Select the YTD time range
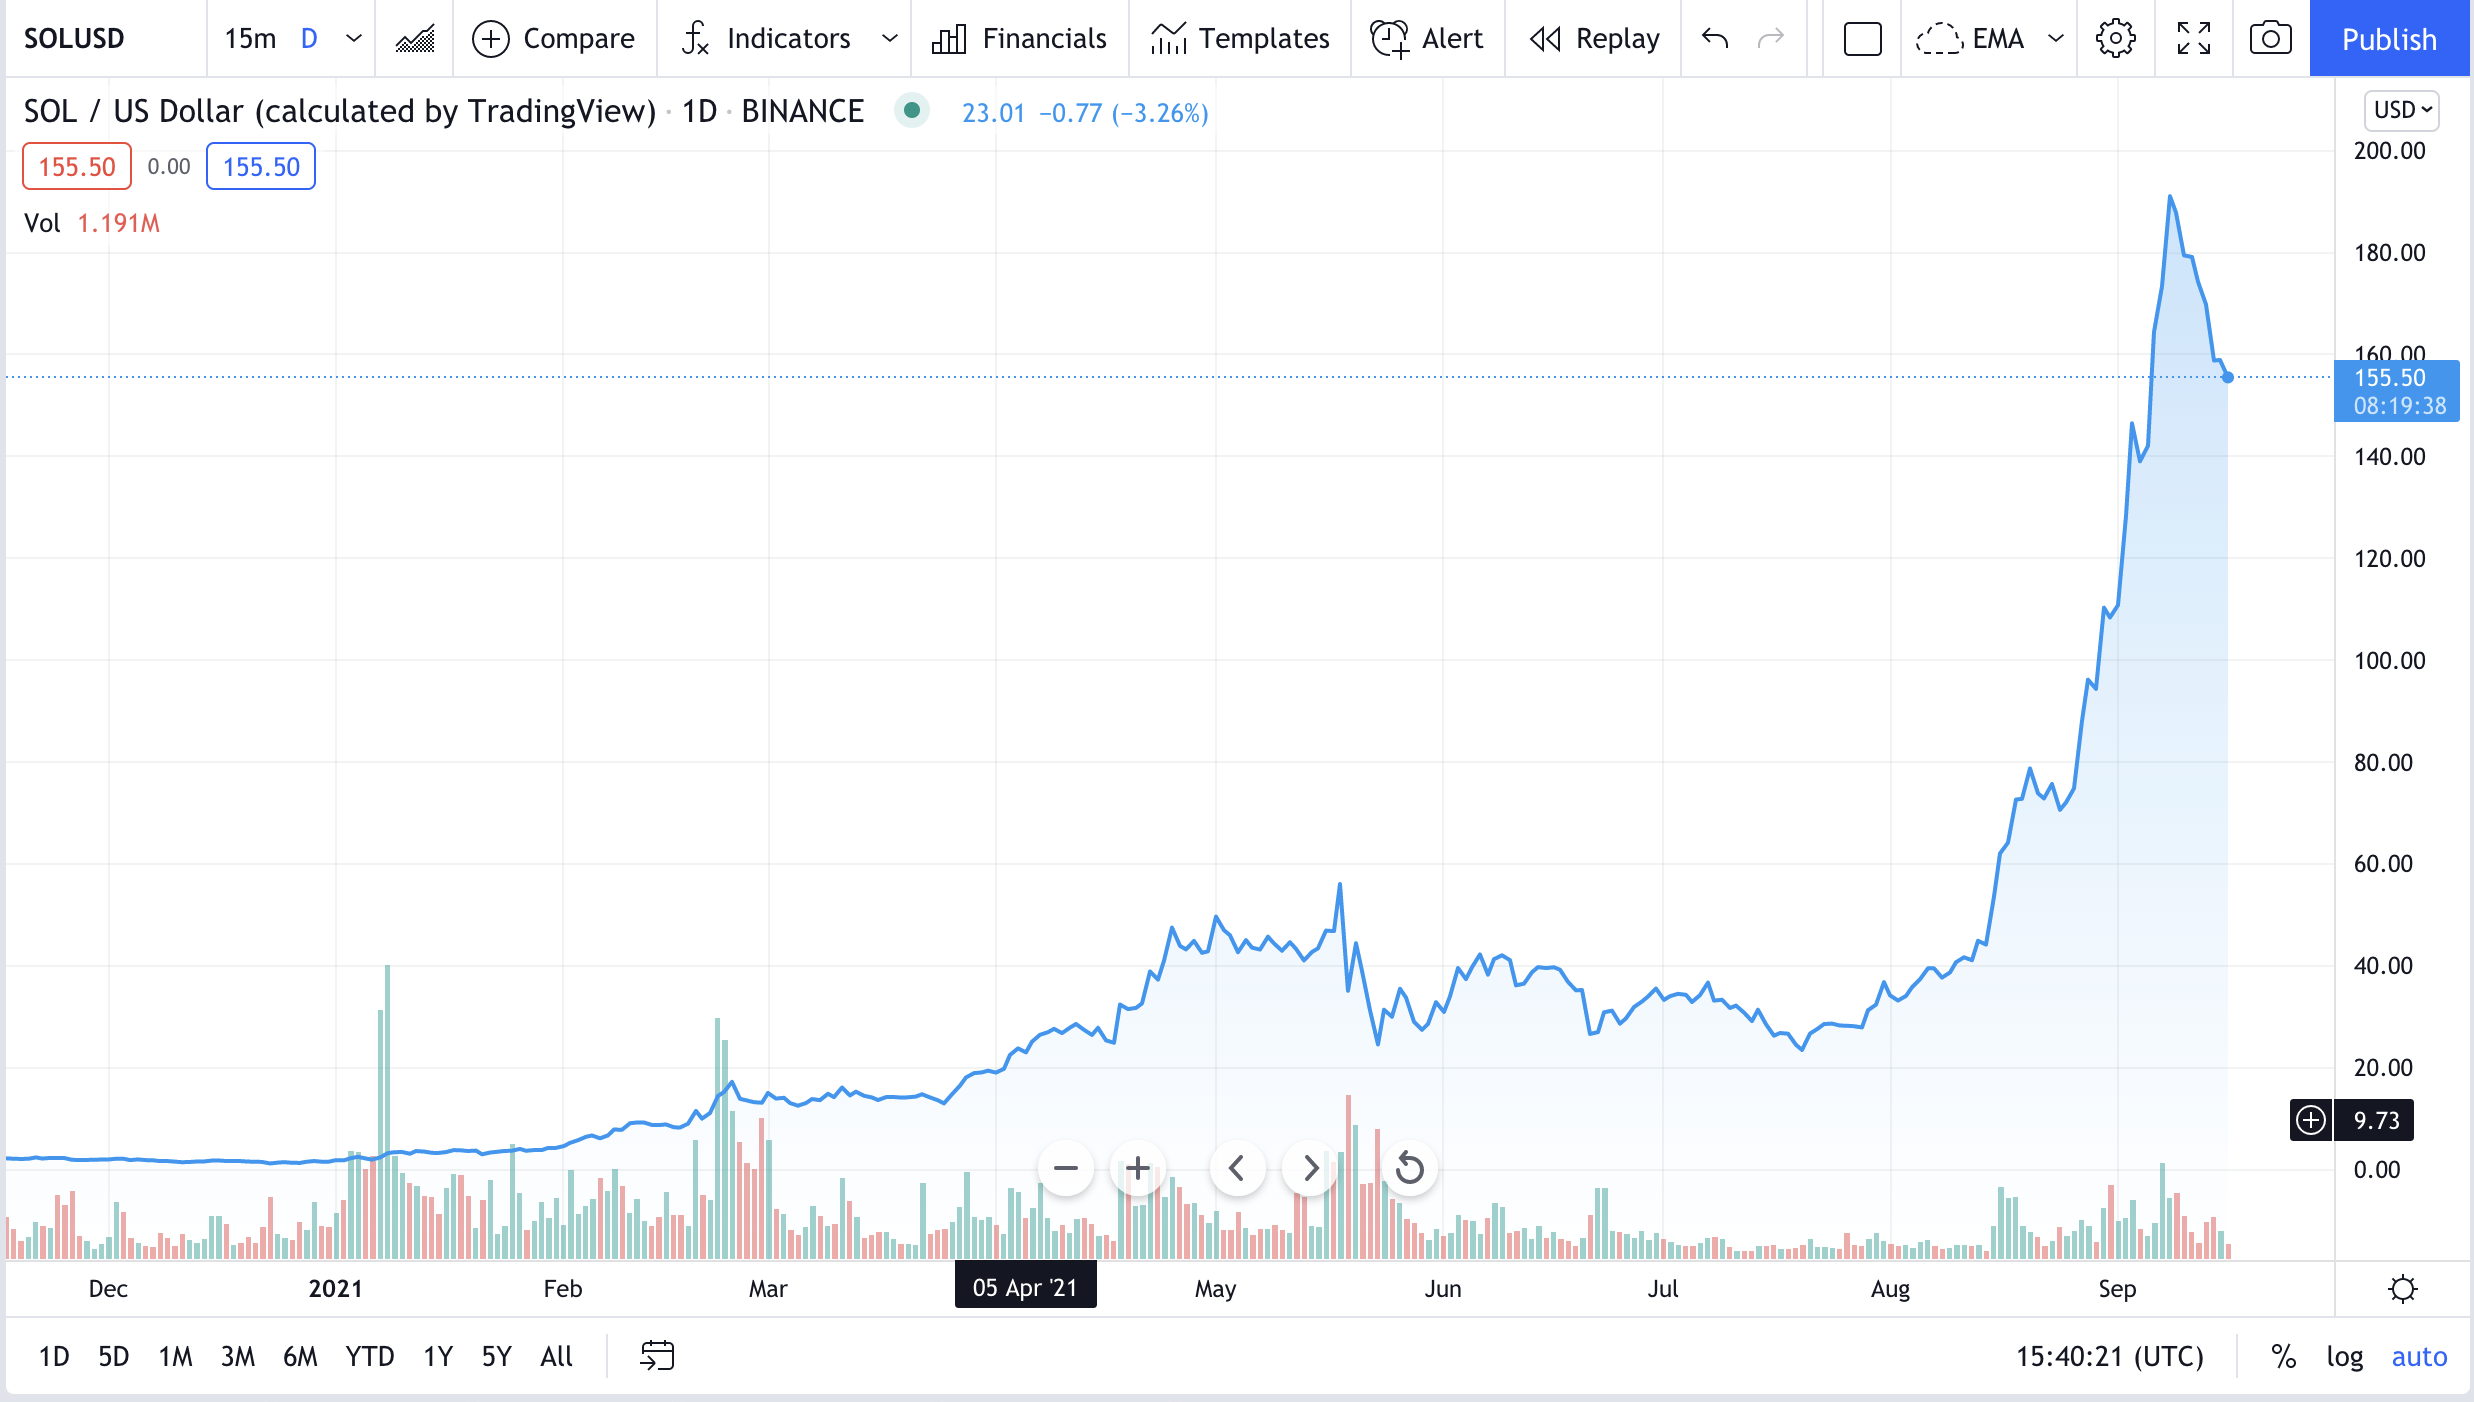Image resolution: width=2474 pixels, height=1402 pixels. pyautogui.click(x=369, y=1357)
